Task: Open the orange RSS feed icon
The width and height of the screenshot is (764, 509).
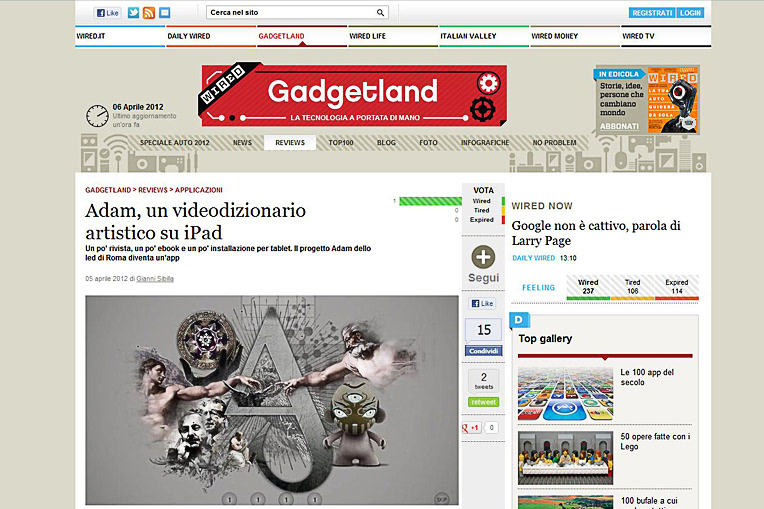Action: pos(149,13)
